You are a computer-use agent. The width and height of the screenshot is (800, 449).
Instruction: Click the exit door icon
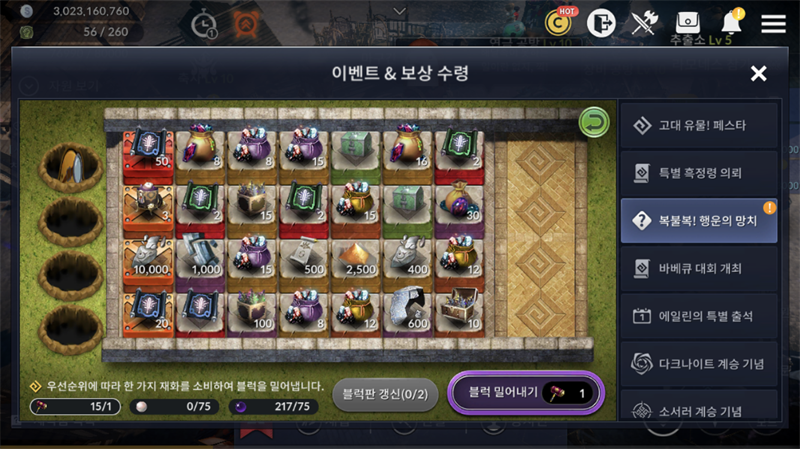(601, 23)
